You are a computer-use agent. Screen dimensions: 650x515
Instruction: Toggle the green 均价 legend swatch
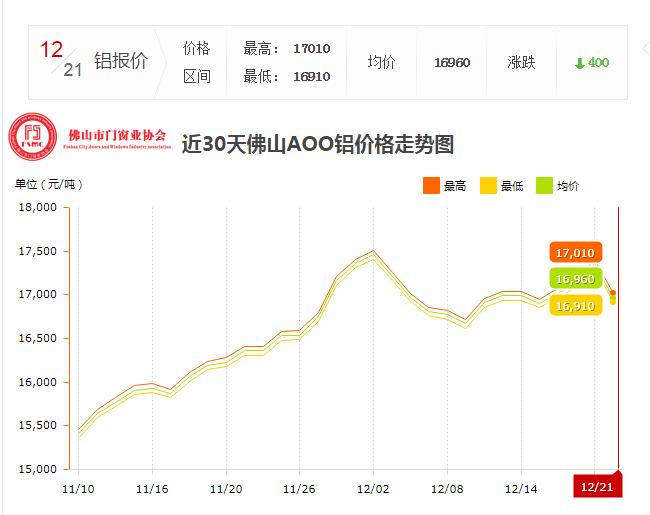(x=544, y=185)
